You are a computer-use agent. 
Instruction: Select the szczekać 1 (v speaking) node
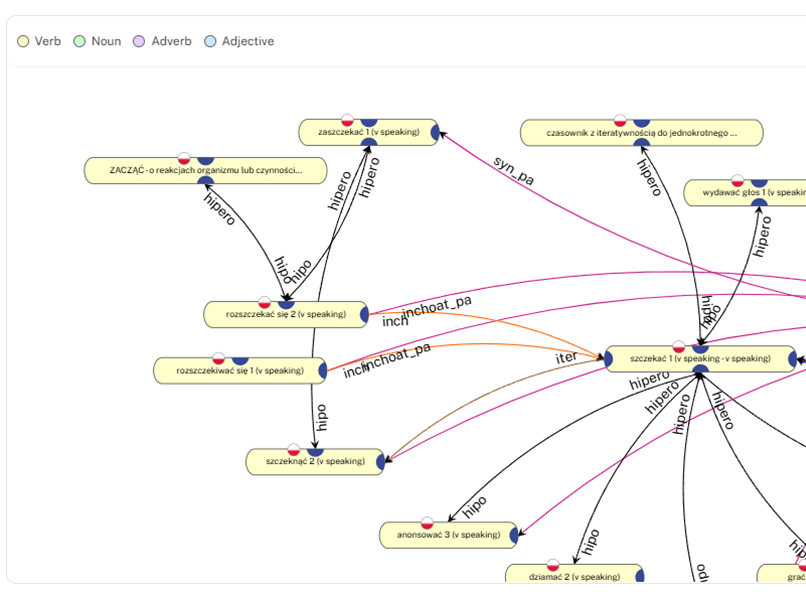[x=700, y=359]
